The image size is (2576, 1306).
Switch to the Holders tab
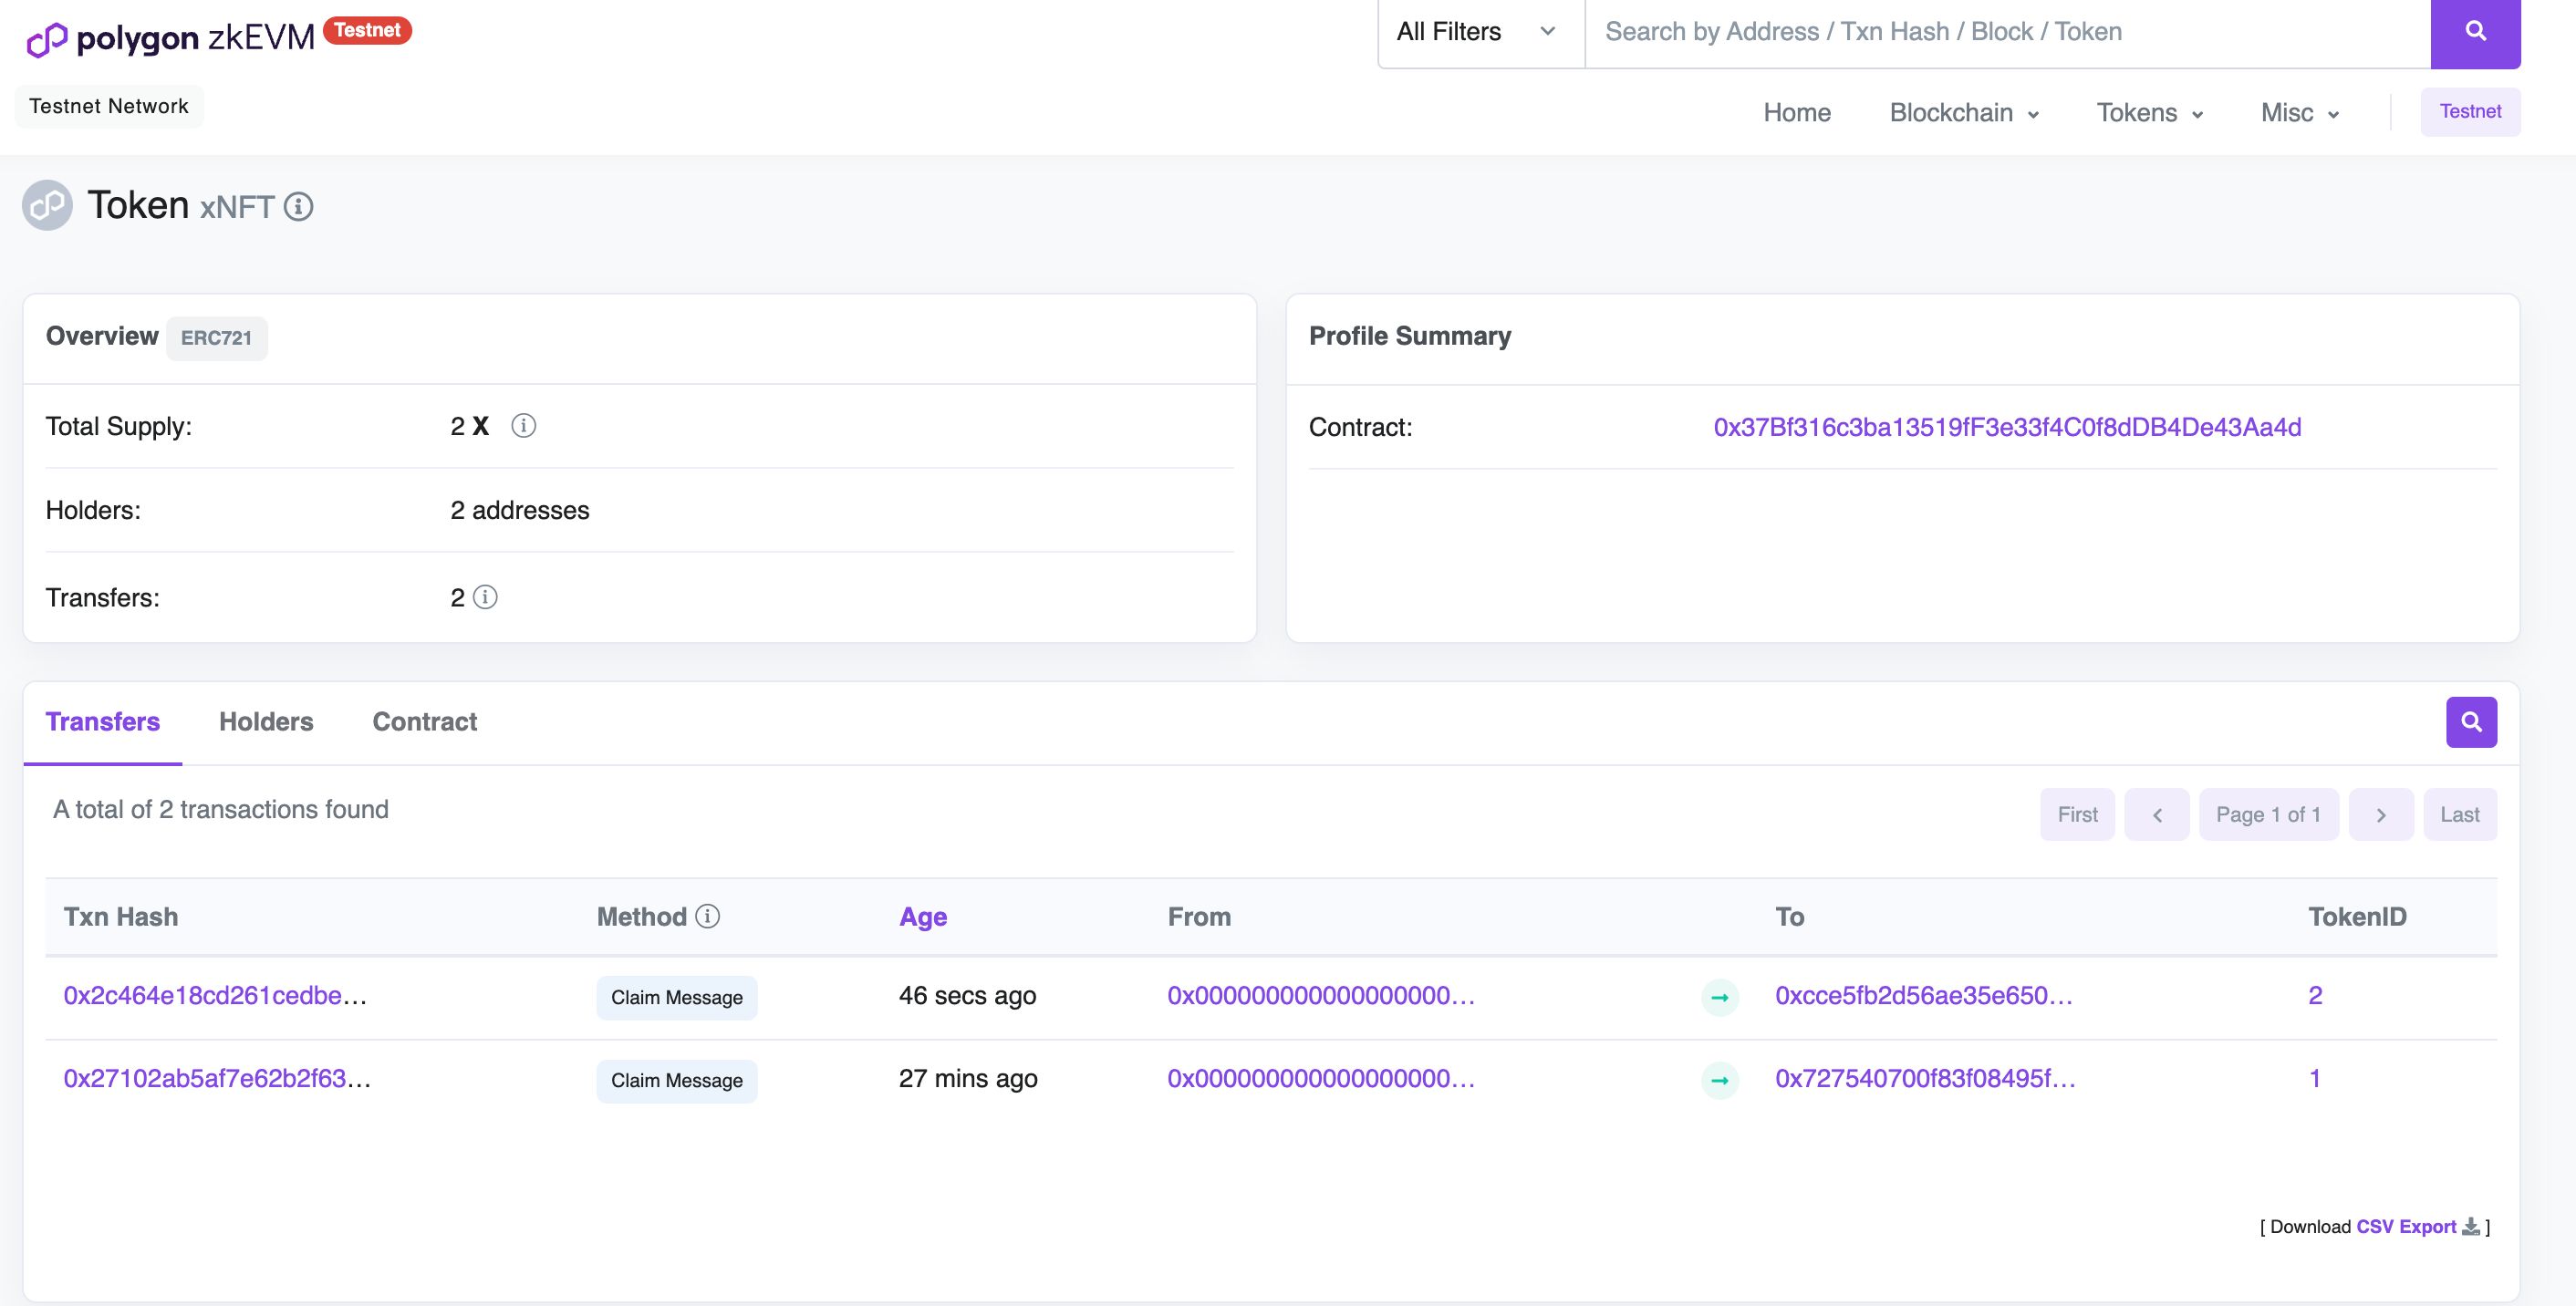266,722
